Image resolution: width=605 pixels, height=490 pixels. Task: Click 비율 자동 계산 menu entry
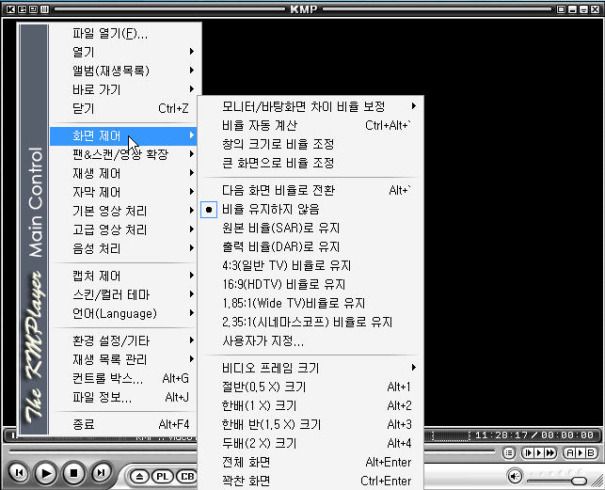coord(311,125)
